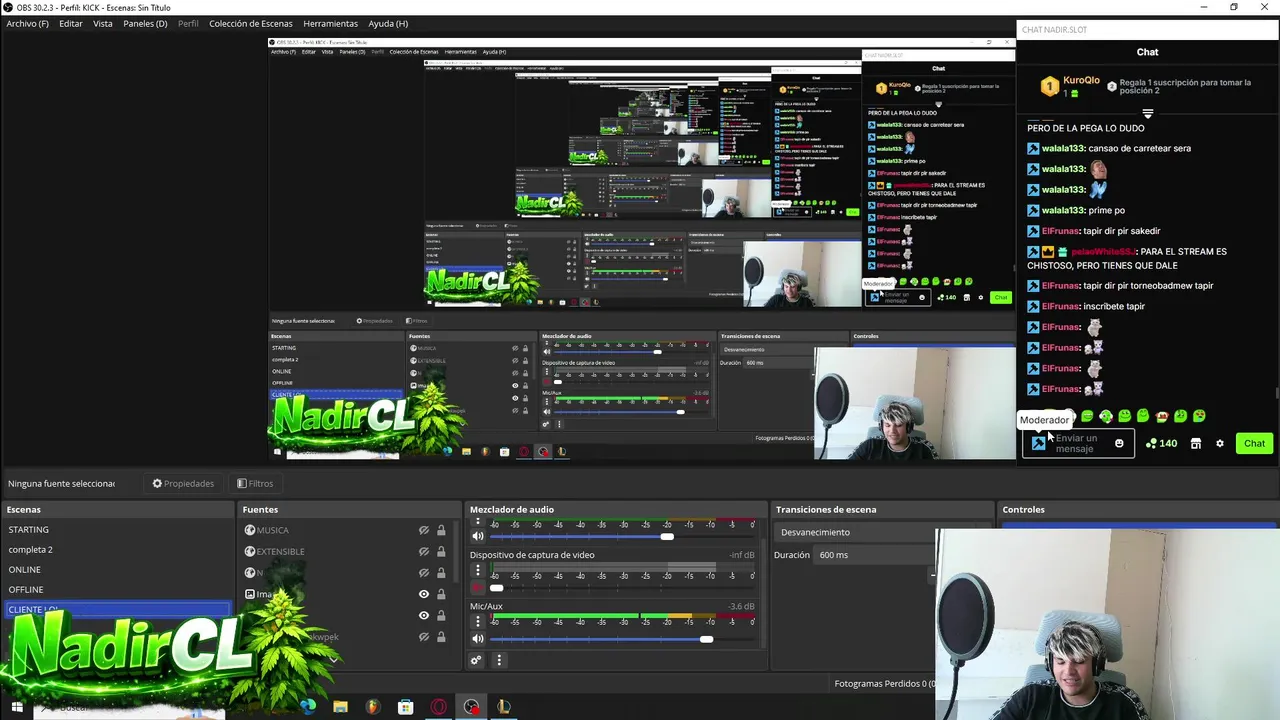Open the chat shop icon

coord(1195,443)
